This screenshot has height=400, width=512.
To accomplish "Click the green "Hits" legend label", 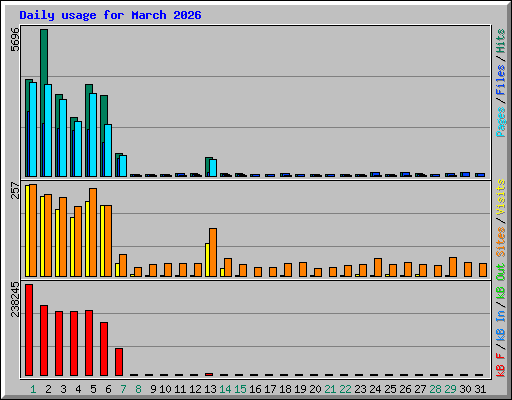I will click(500, 41).
